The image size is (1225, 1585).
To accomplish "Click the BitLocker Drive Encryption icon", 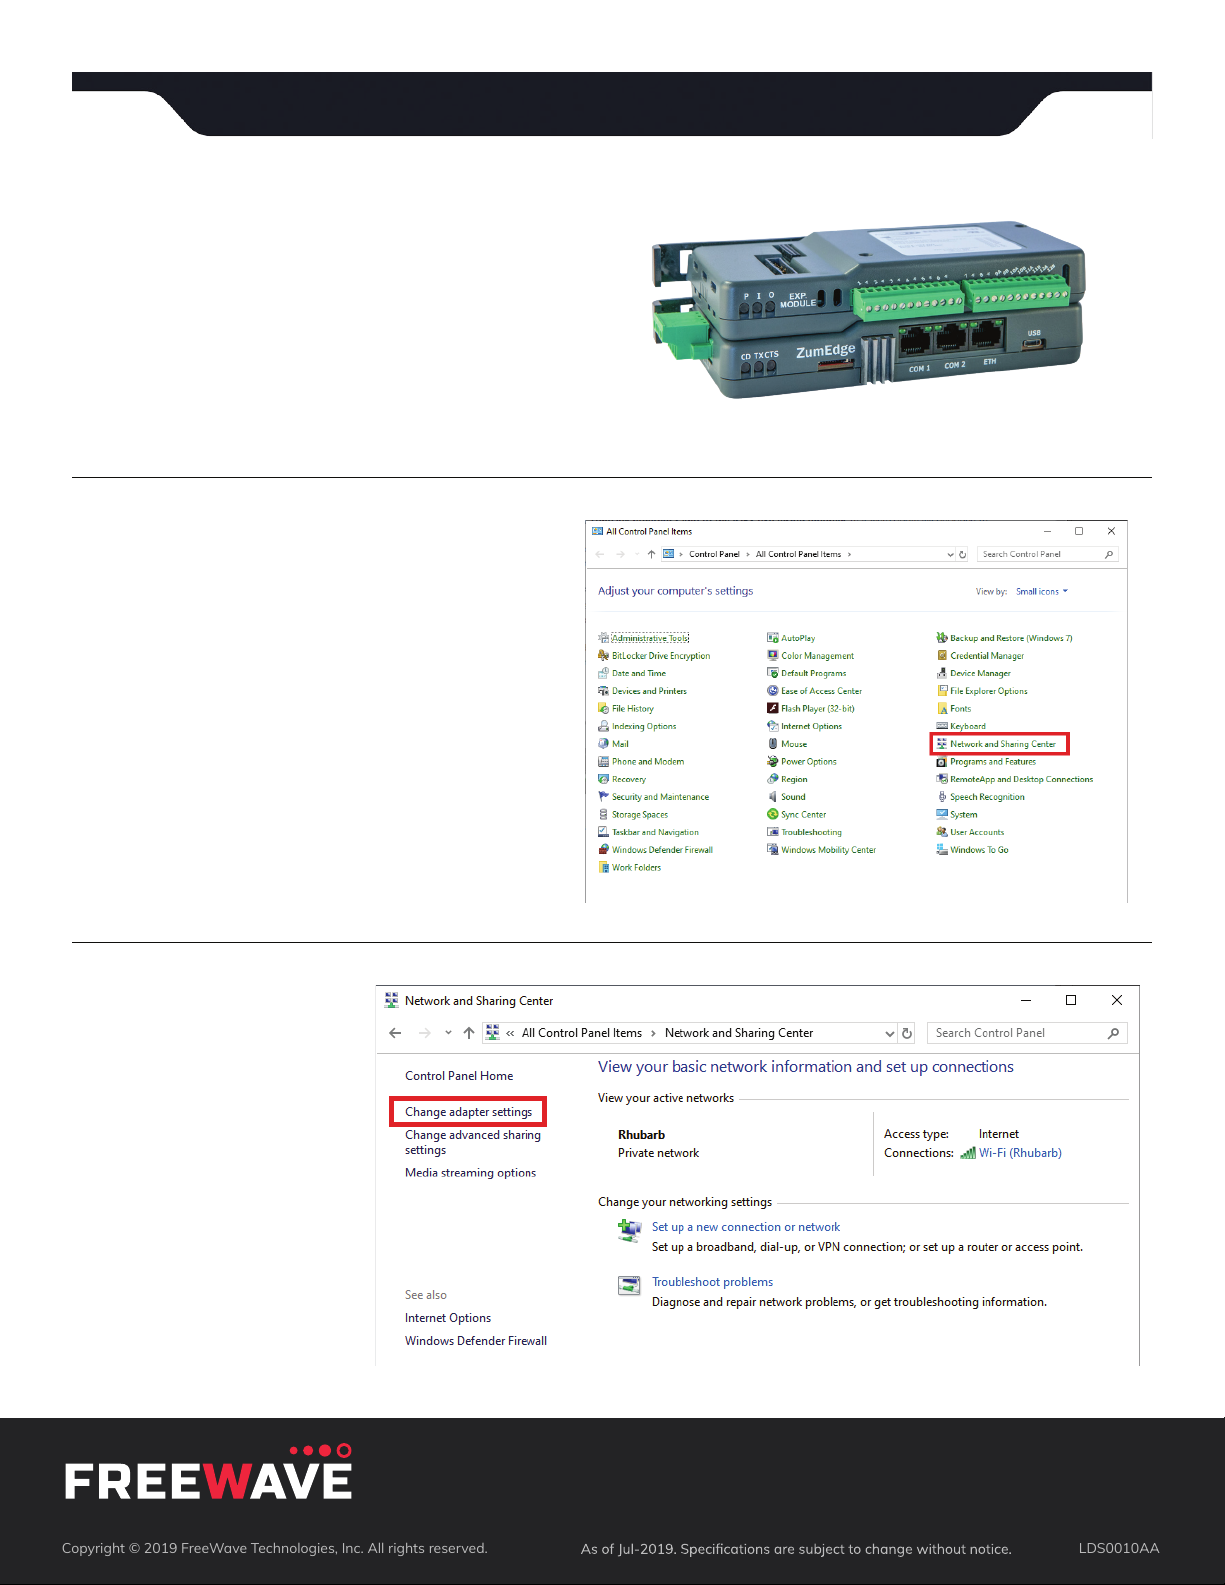I will tap(603, 656).
